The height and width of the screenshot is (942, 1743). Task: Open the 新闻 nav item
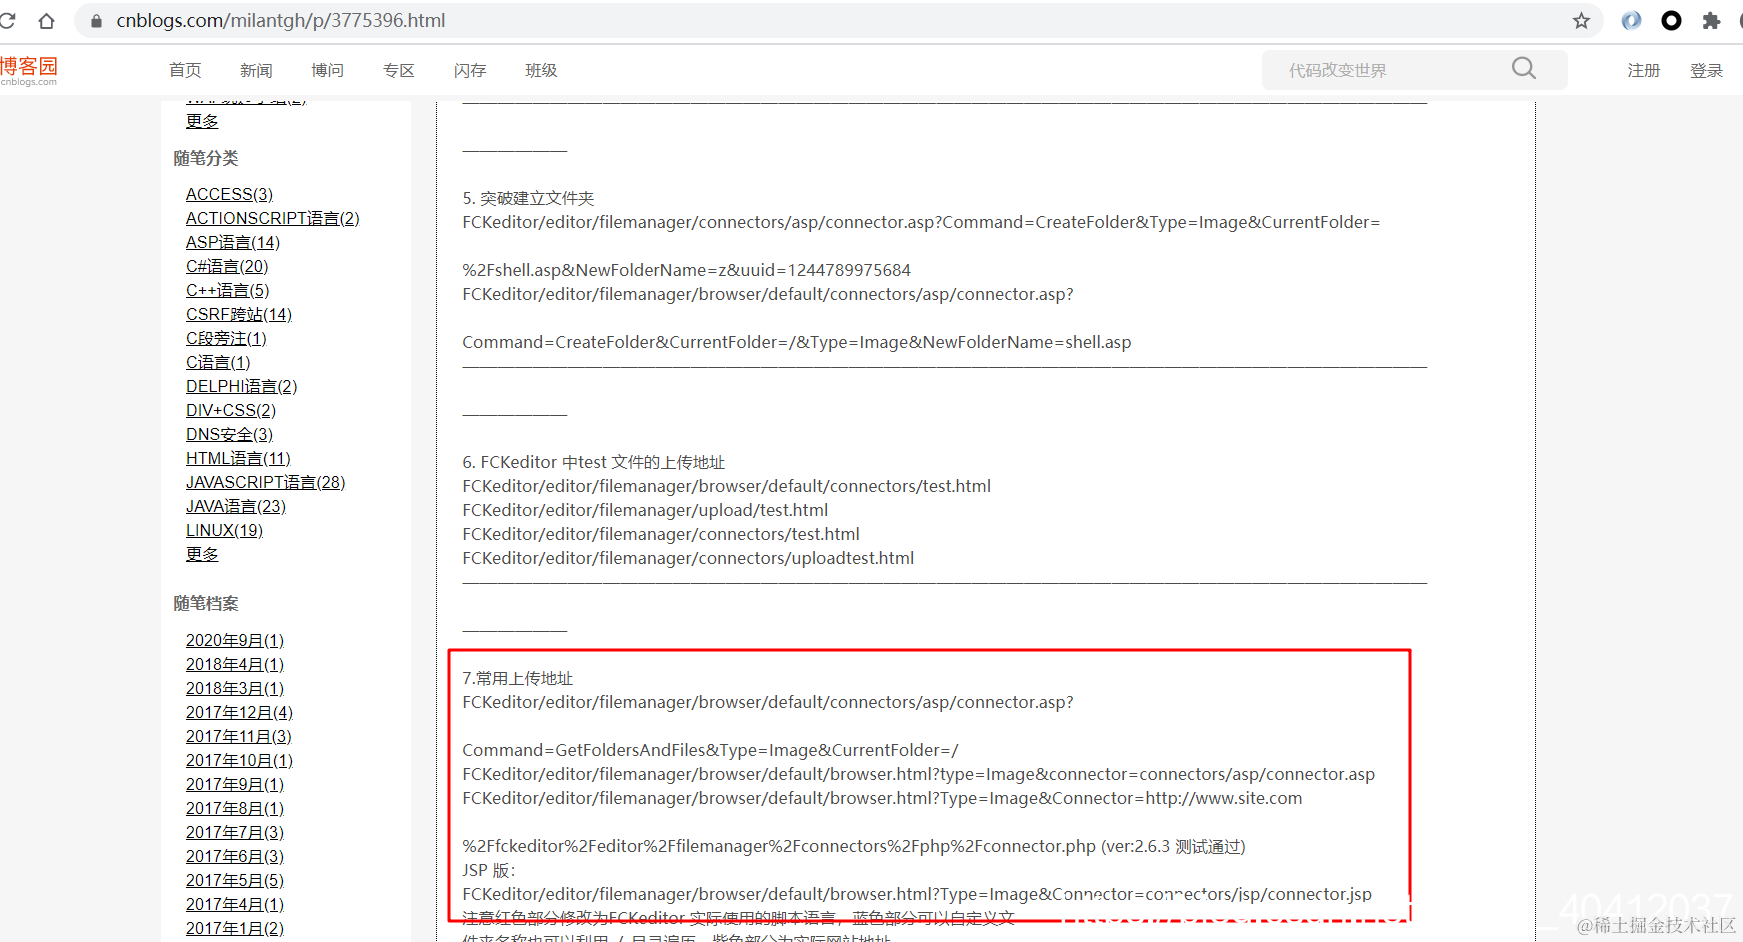click(256, 70)
